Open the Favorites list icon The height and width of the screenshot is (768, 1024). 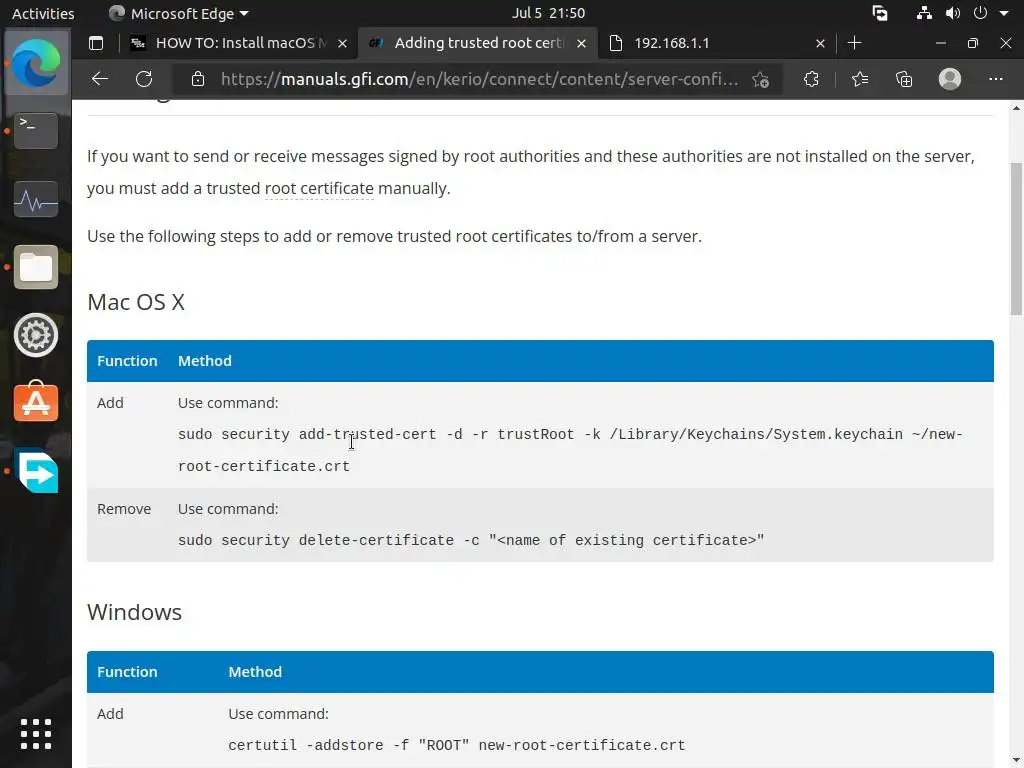click(859, 79)
